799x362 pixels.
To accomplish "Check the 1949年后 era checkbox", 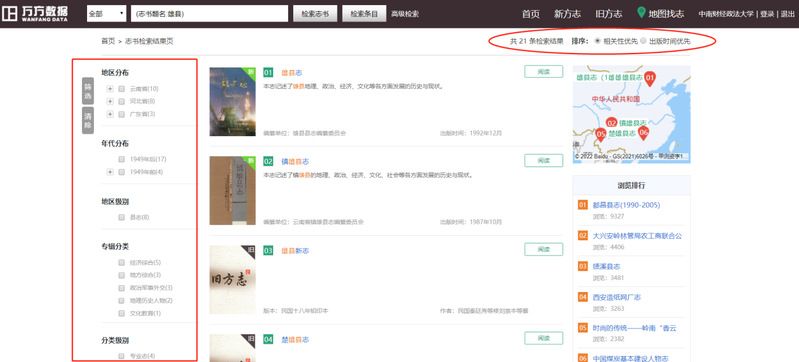I will pos(121,159).
